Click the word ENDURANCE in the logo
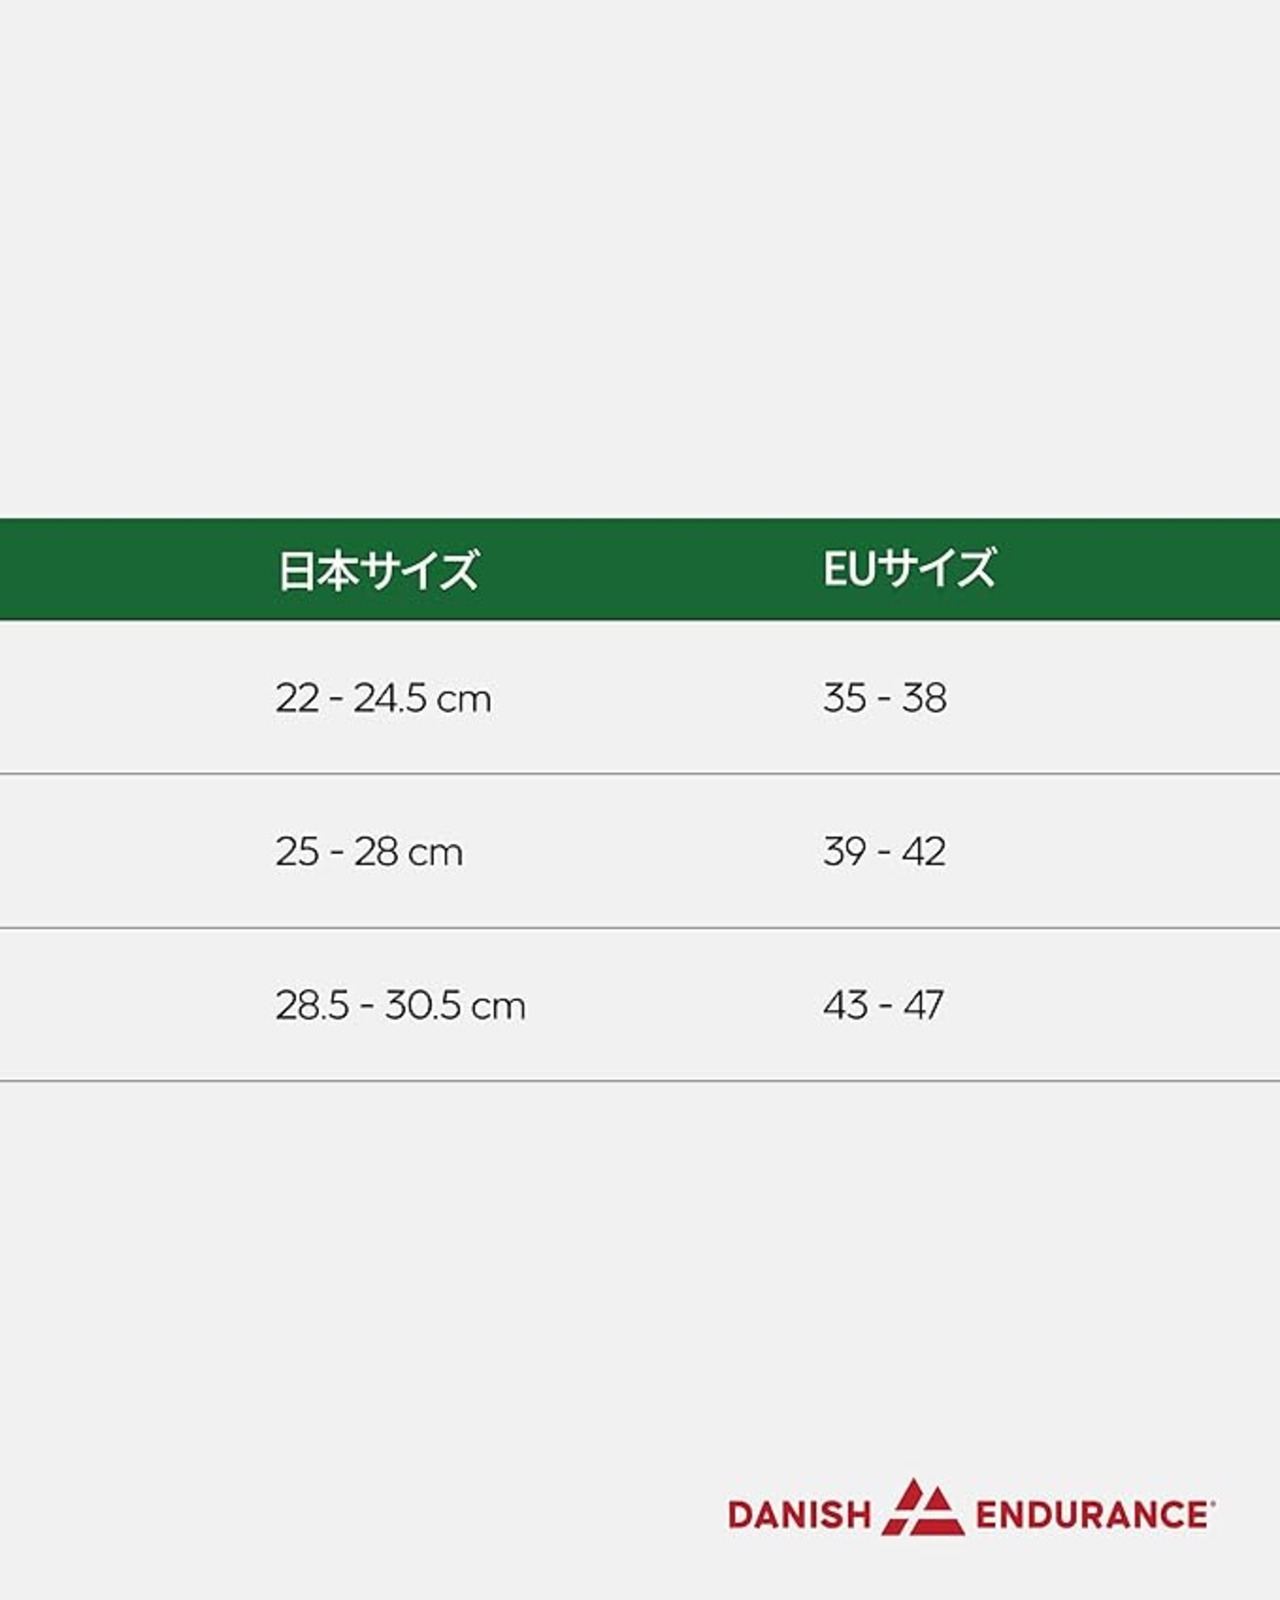This screenshot has width=1280, height=1600. coord(1090,1515)
